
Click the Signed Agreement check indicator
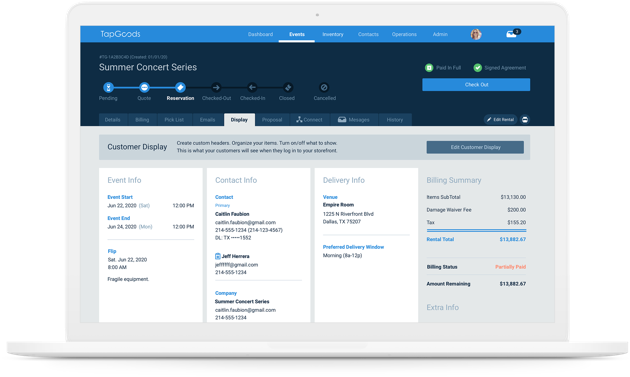499,68
